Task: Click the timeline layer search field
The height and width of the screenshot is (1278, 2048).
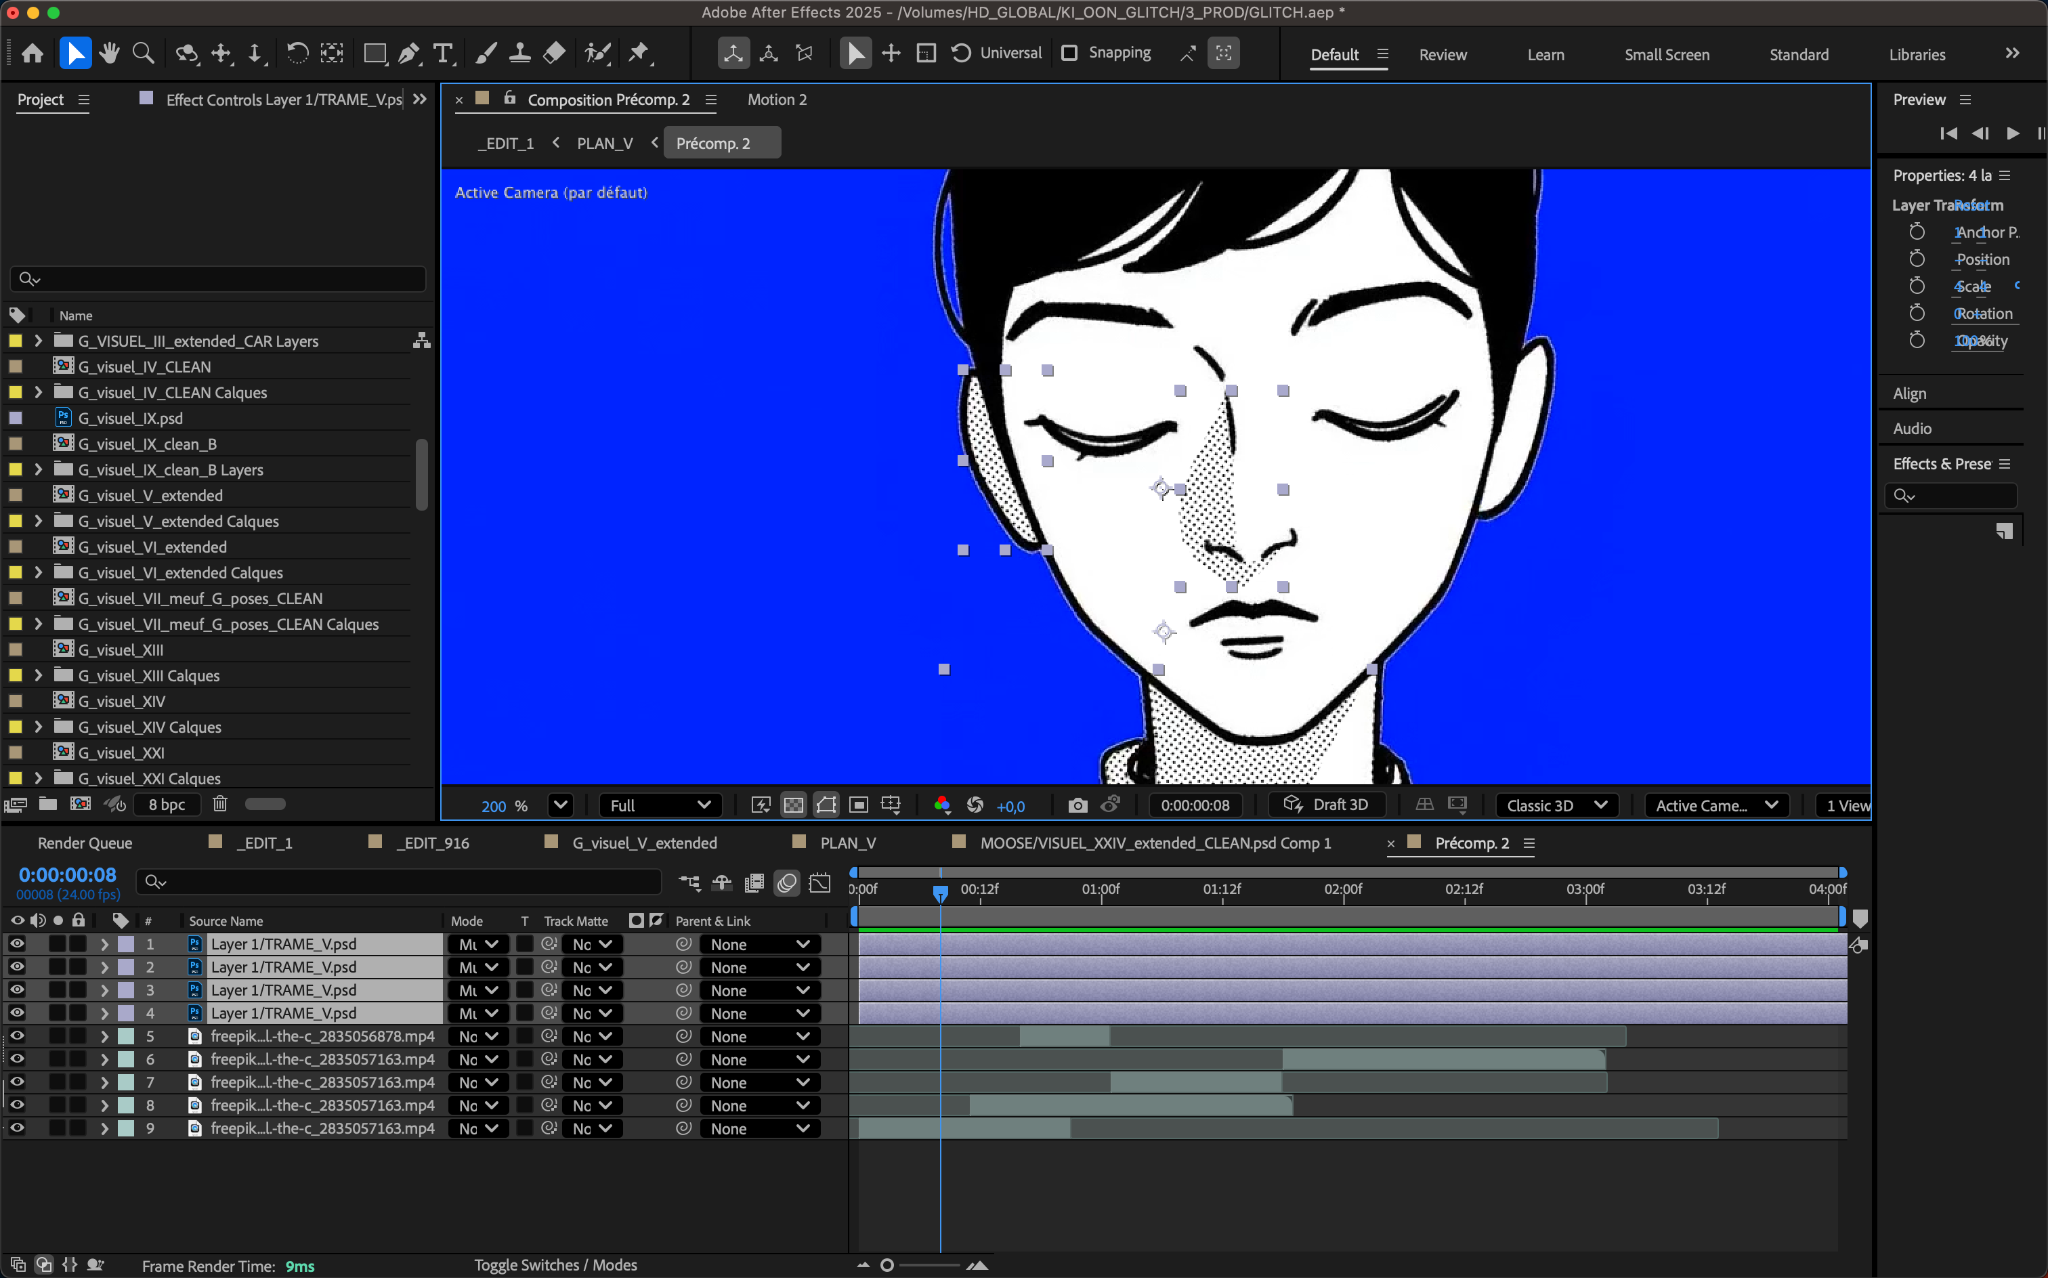Action: point(400,882)
